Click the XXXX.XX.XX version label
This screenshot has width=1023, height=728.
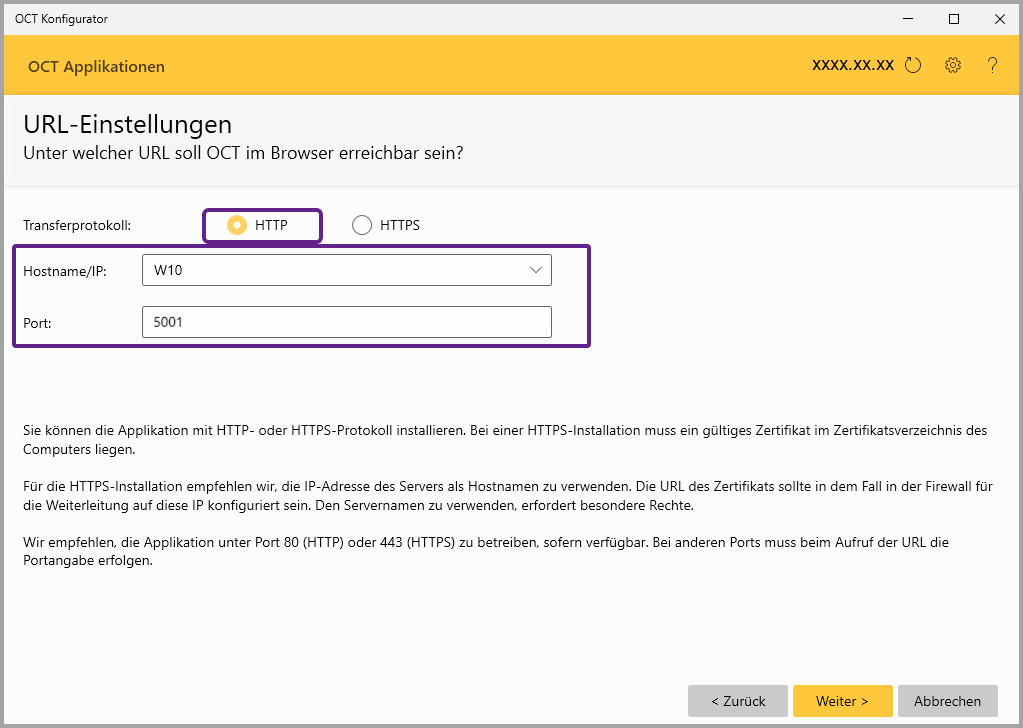tap(852, 66)
